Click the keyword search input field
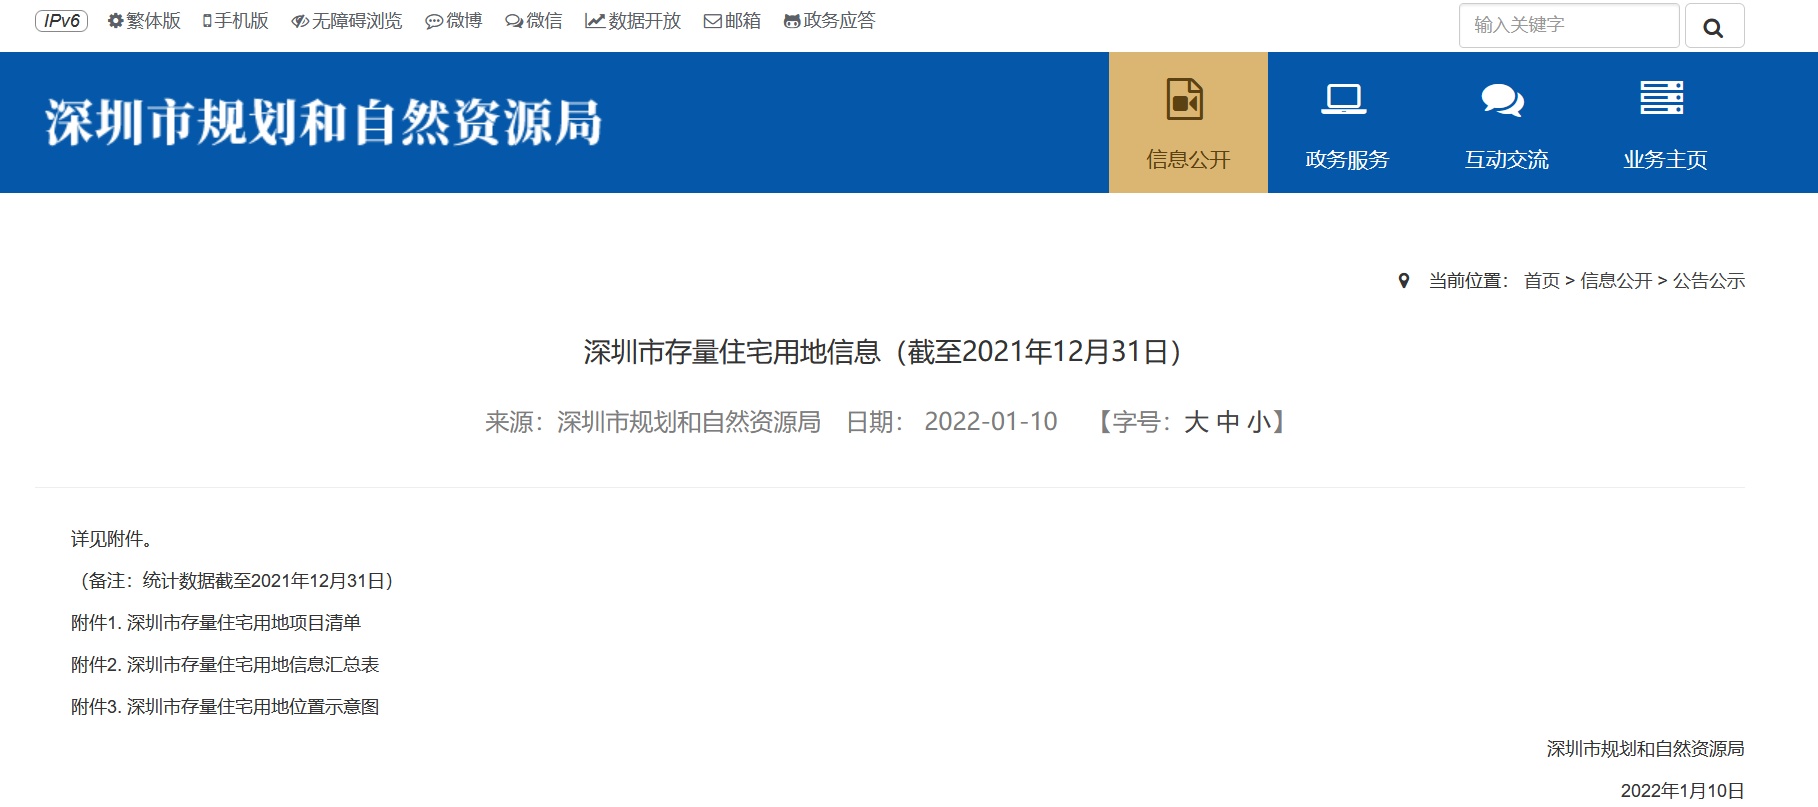The image size is (1818, 807). tap(1569, 25)
